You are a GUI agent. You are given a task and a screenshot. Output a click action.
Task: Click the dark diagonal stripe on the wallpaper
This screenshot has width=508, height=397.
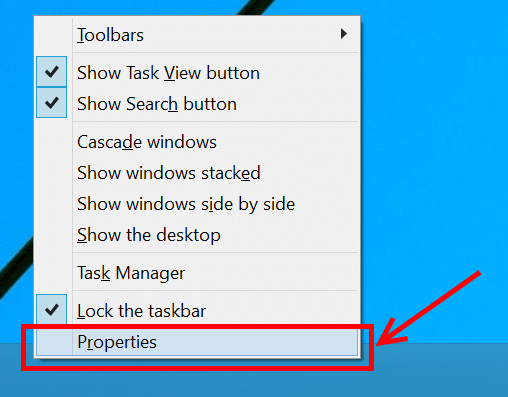pos(255,7)
